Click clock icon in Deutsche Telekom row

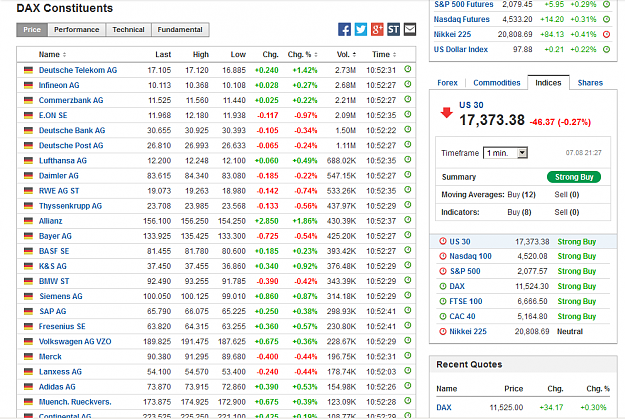(407, 69)
